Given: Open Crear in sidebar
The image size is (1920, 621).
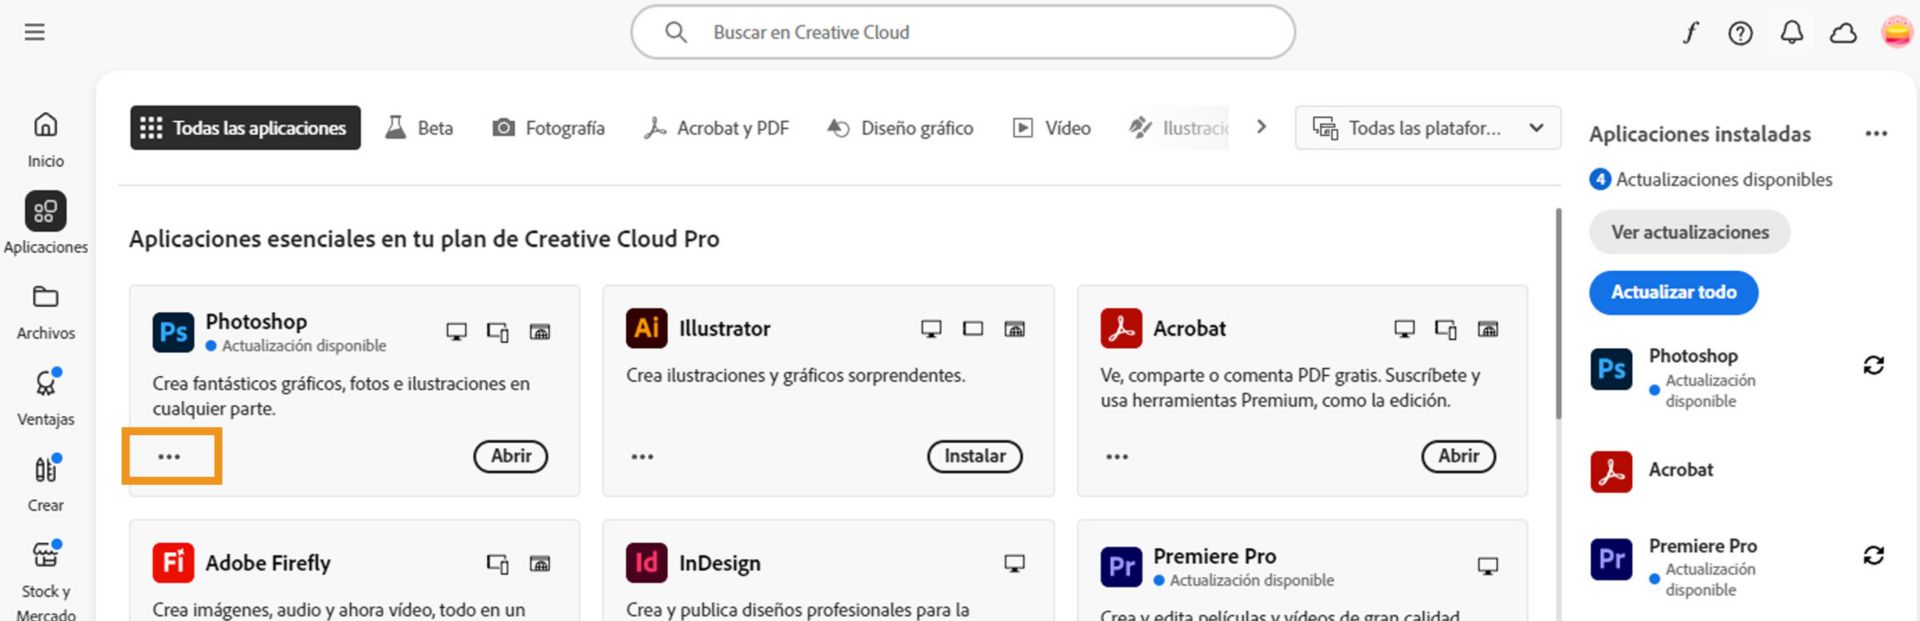Looking at the screenshot, I should click(46, 483).
